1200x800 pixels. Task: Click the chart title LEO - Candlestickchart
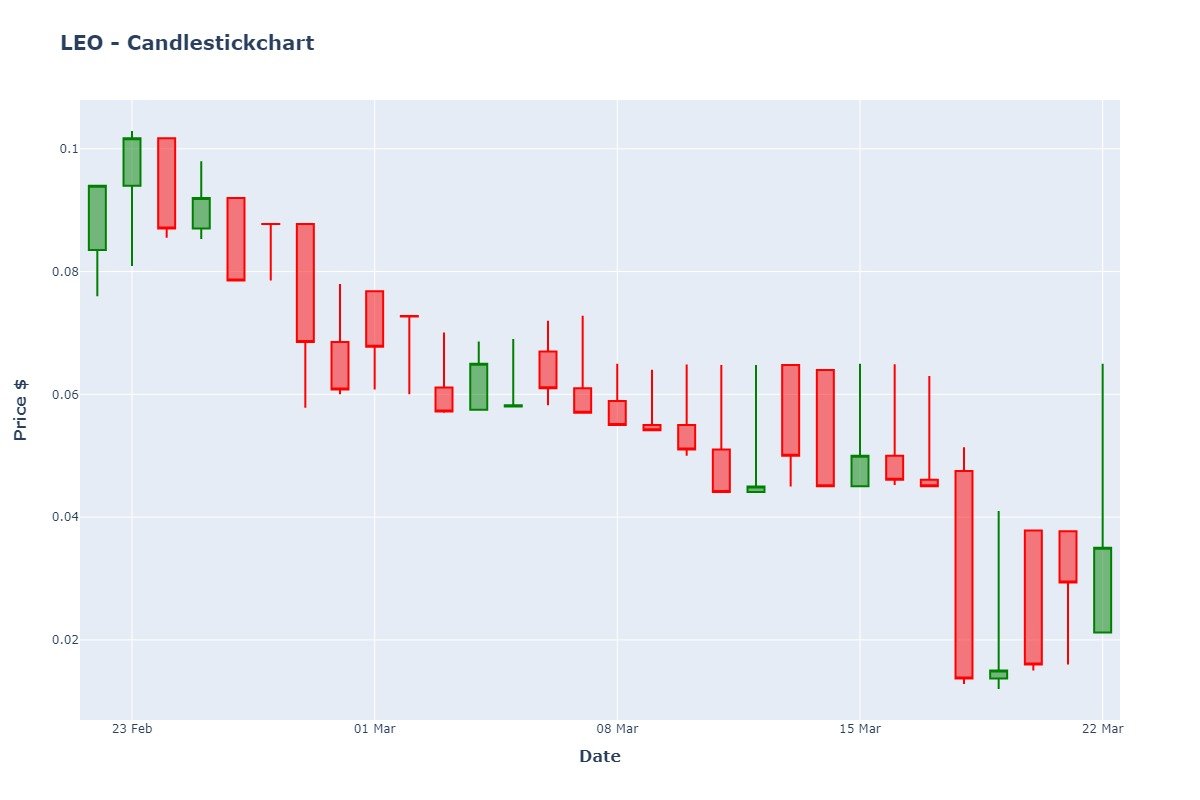tap(187, 43)
